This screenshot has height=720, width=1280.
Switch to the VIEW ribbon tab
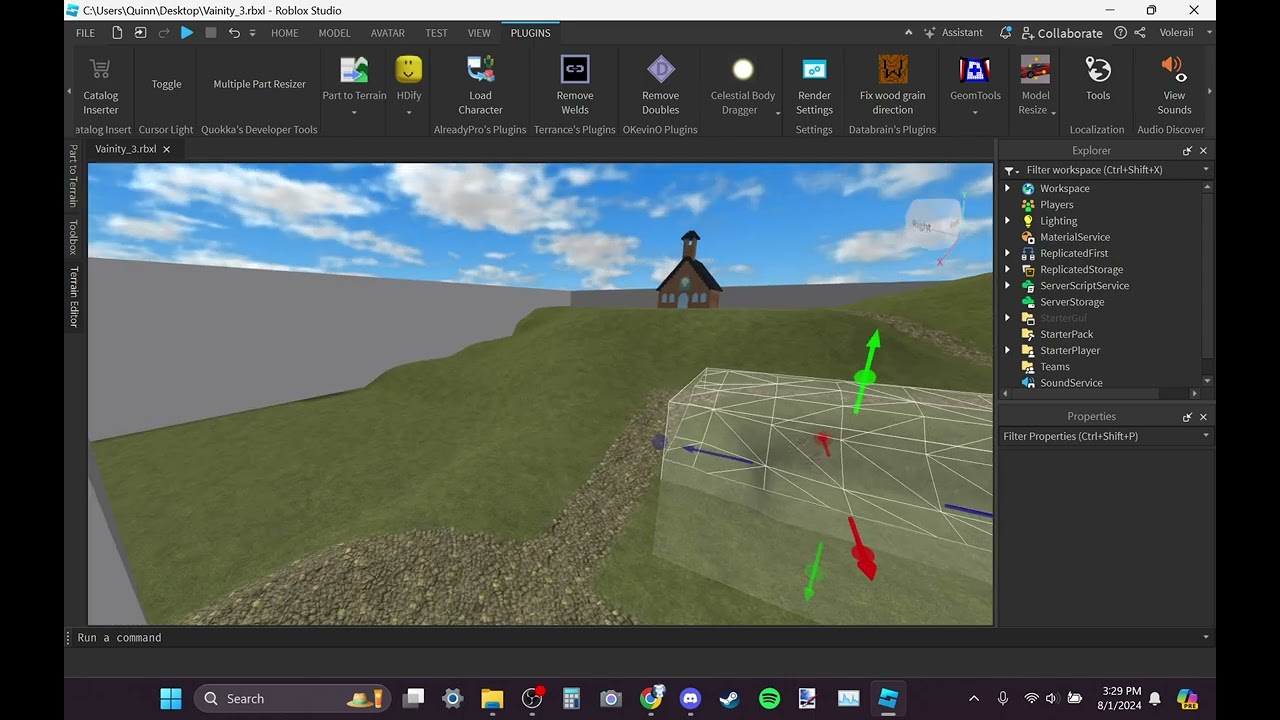point(479,33)
